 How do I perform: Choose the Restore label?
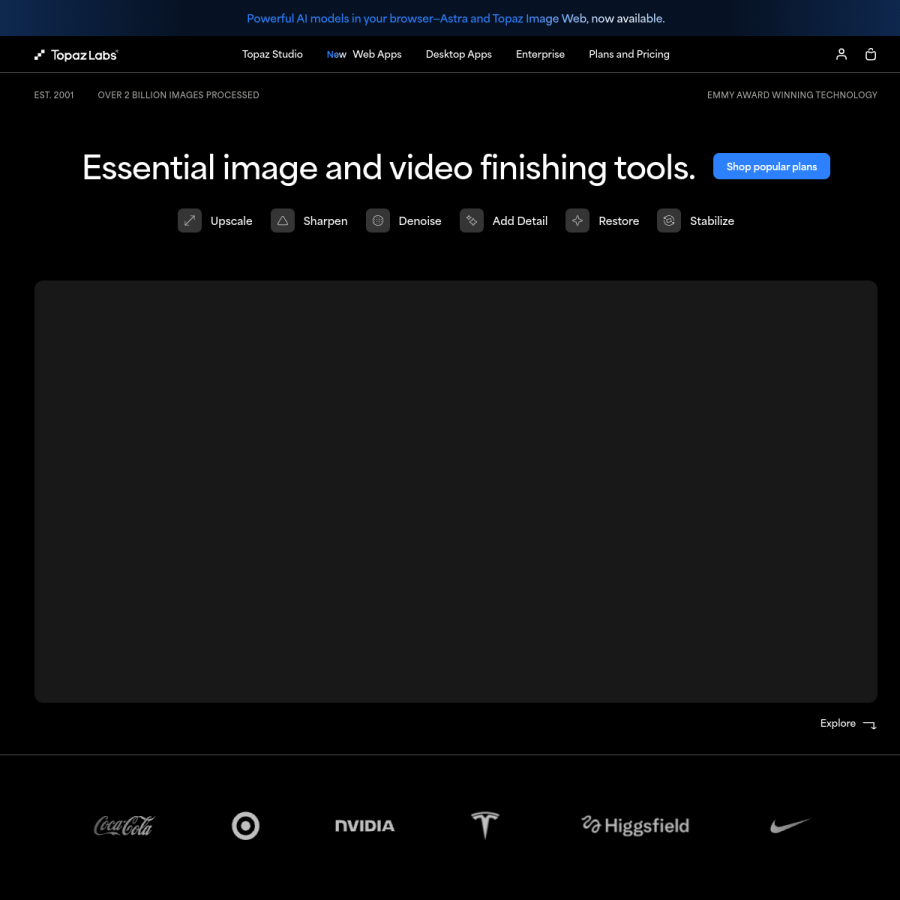pos(619,221)
